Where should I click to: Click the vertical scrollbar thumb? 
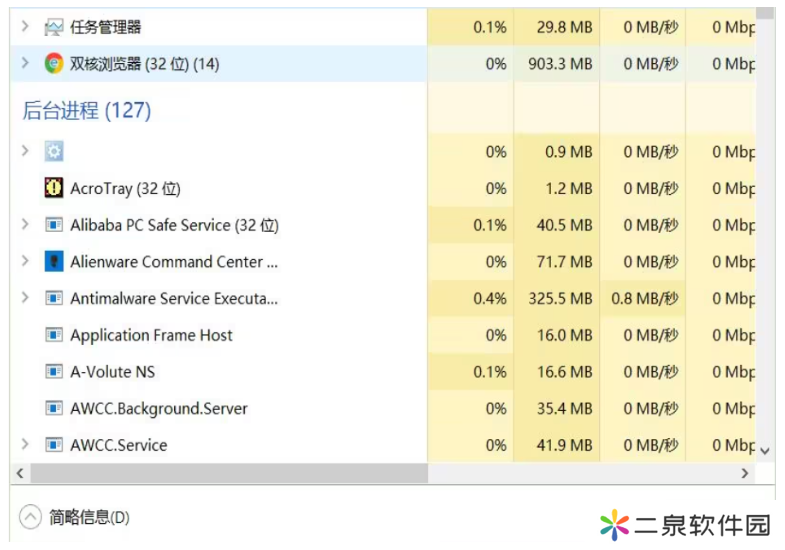[765, 13]
